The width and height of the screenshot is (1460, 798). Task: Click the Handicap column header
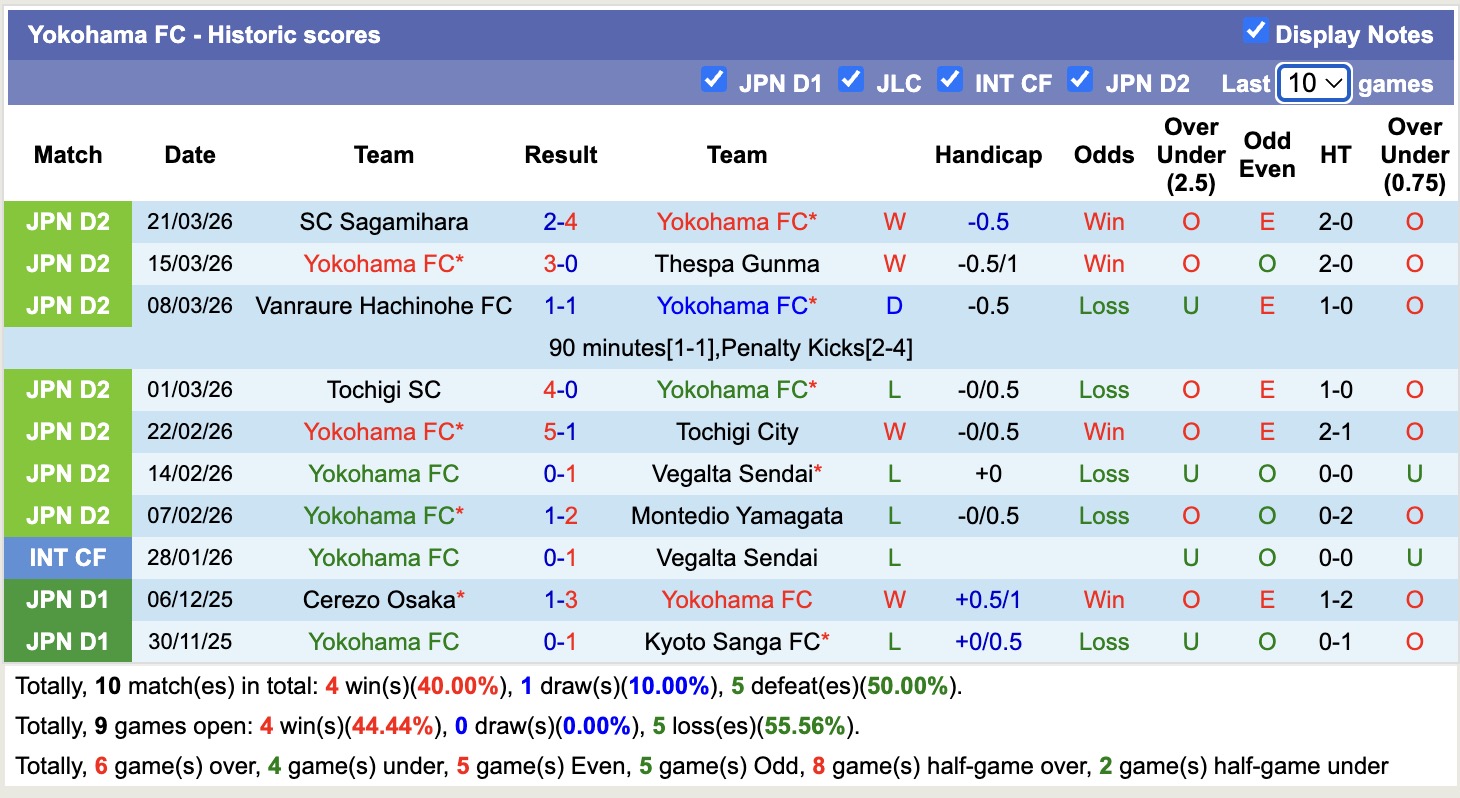988,155
